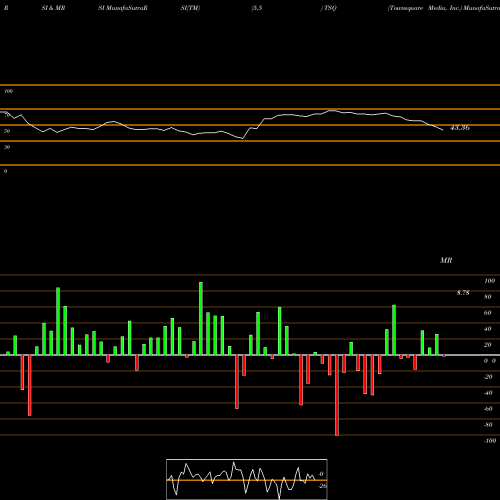
Task: Click the end of the RSI line
Action: coord(443,130)
